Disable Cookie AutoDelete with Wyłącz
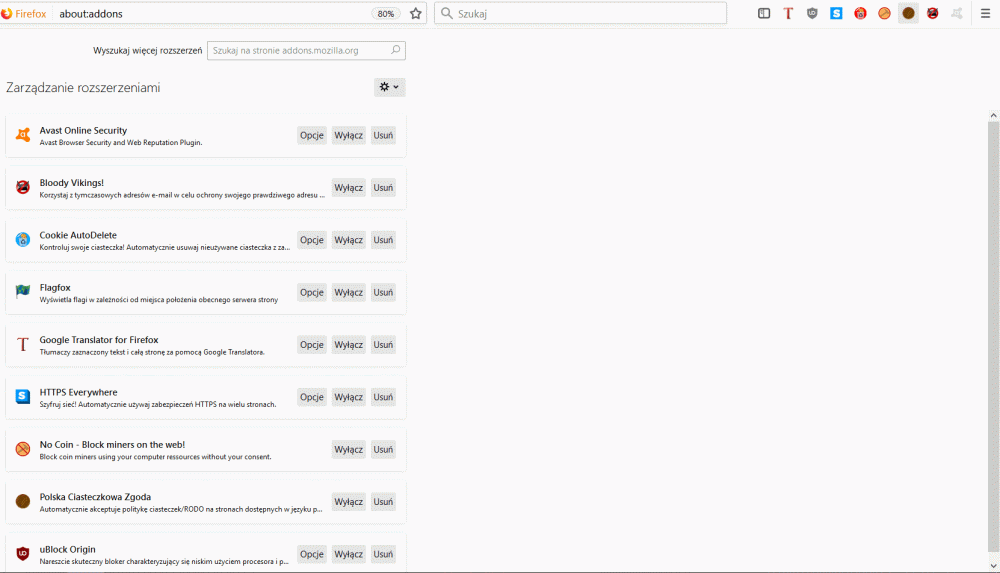 (x=349, y=240)
